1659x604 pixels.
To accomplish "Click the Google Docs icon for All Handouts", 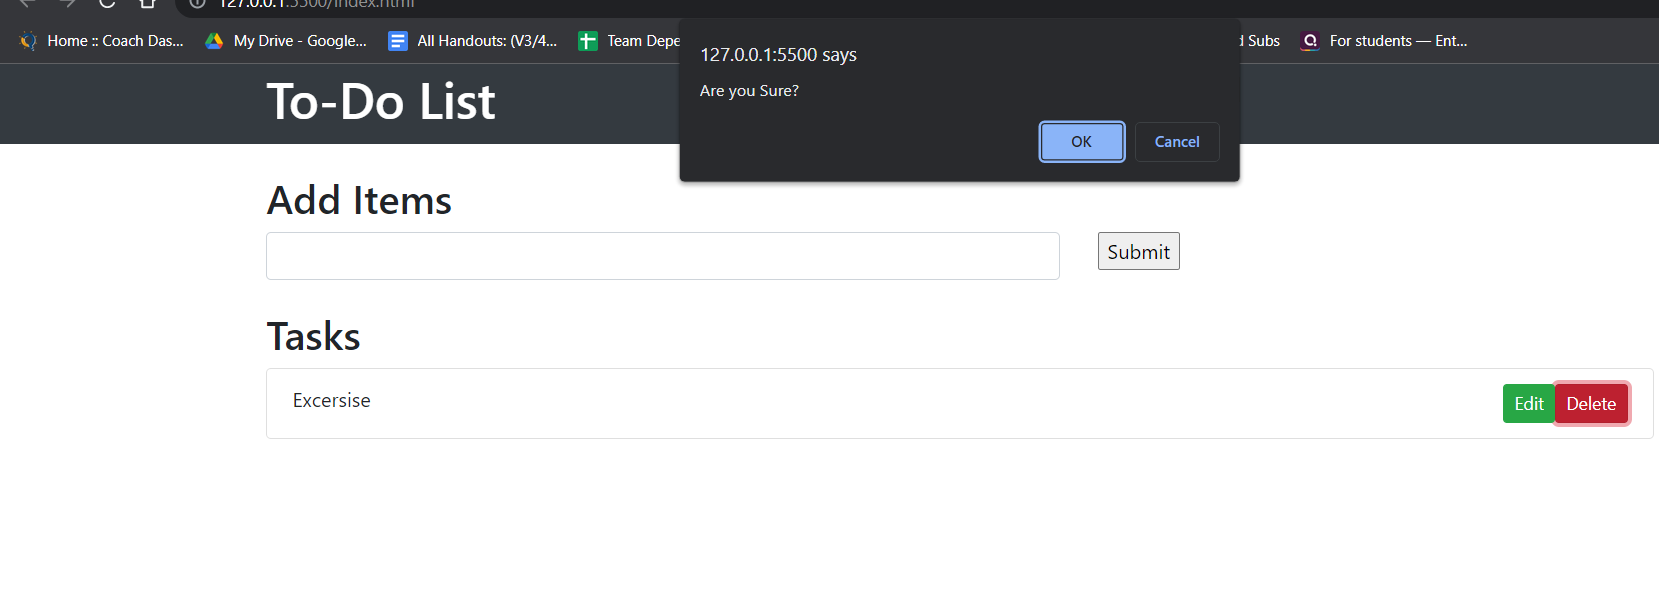I will (398, 41).
